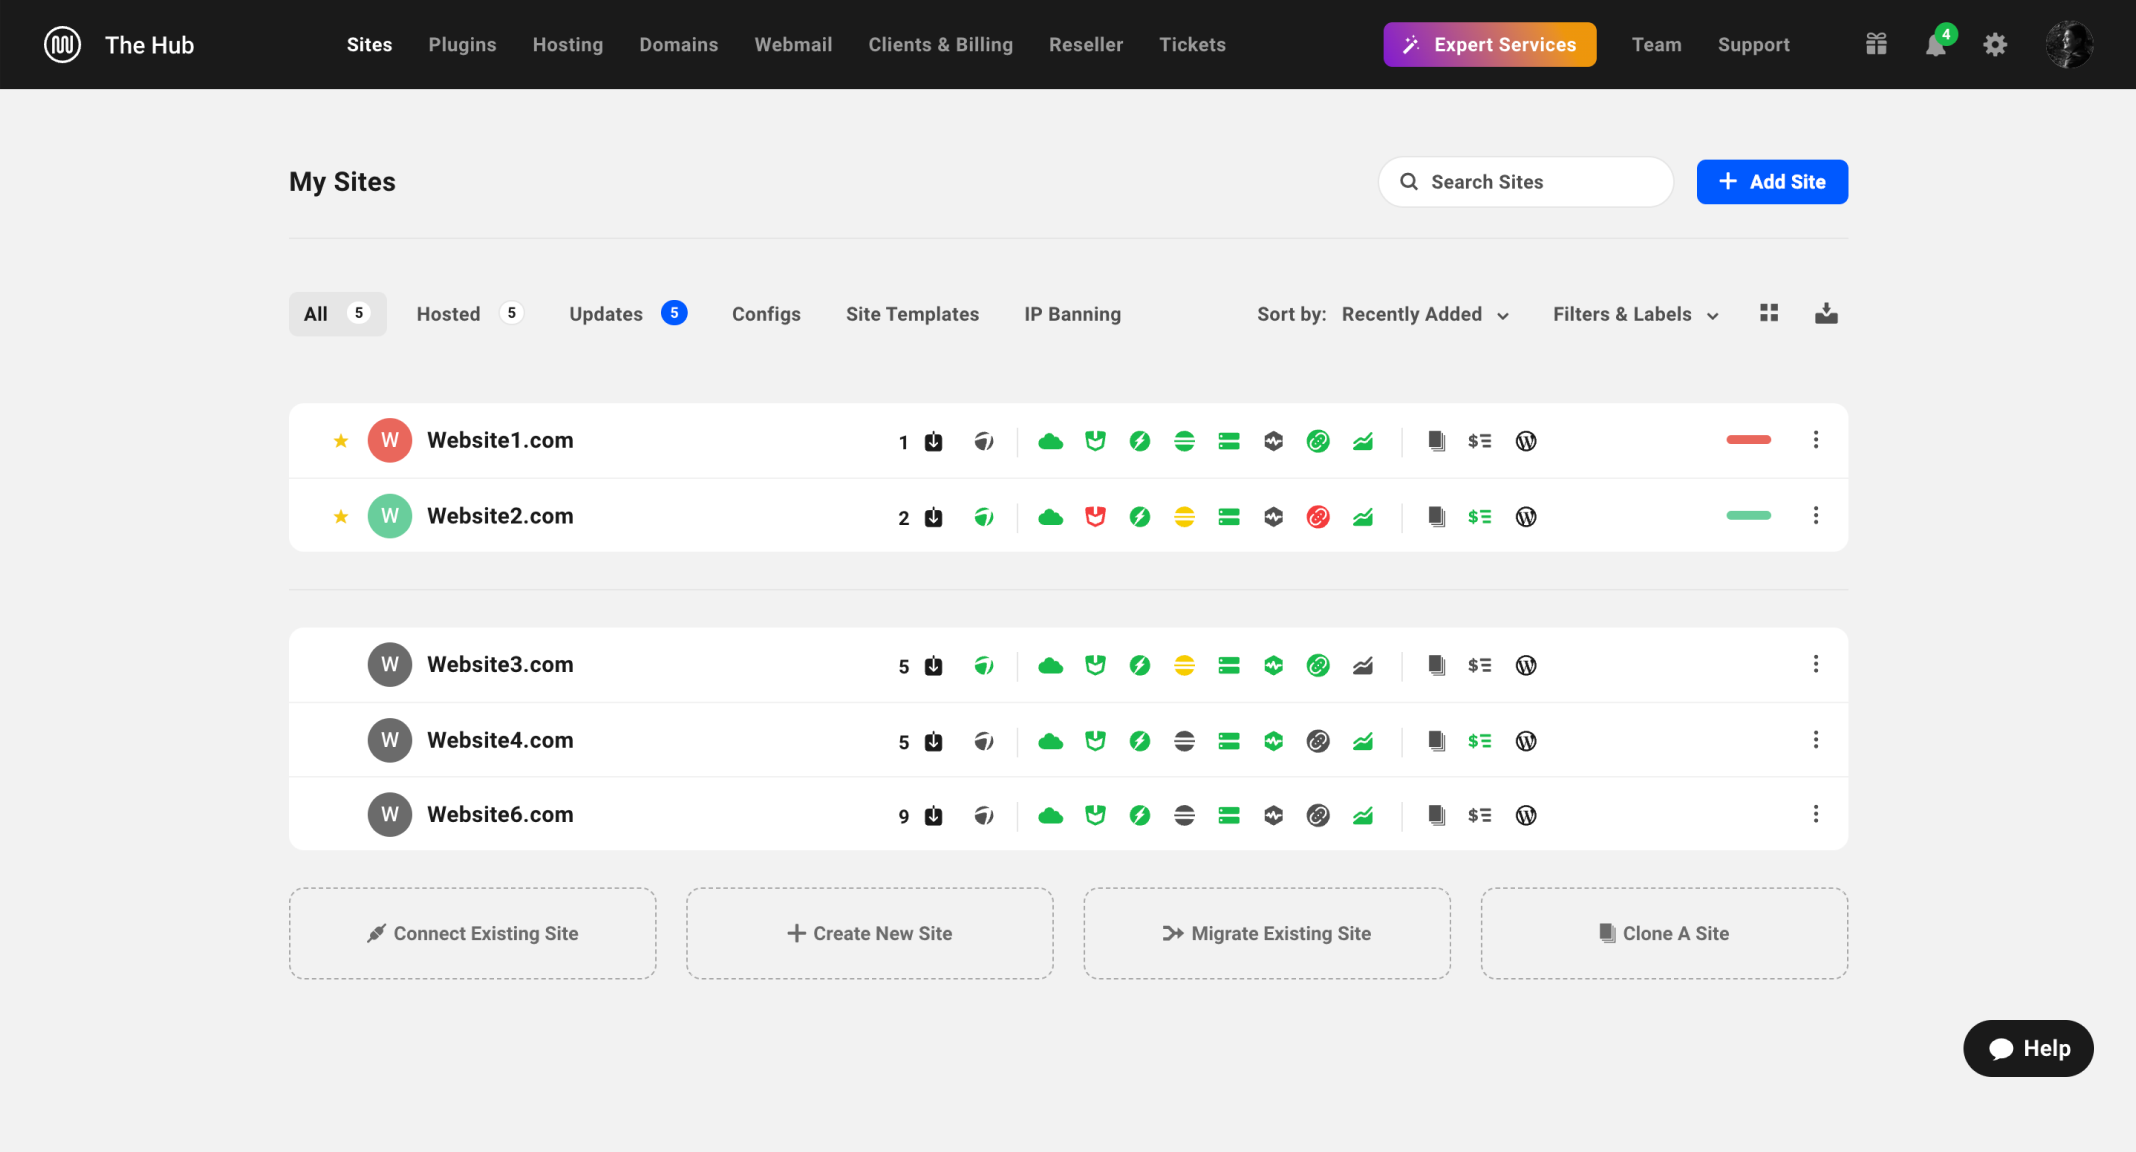Toggle the favorite star on Website2.com
This screenshot has height=1152, width=2136.
point(341,517)
